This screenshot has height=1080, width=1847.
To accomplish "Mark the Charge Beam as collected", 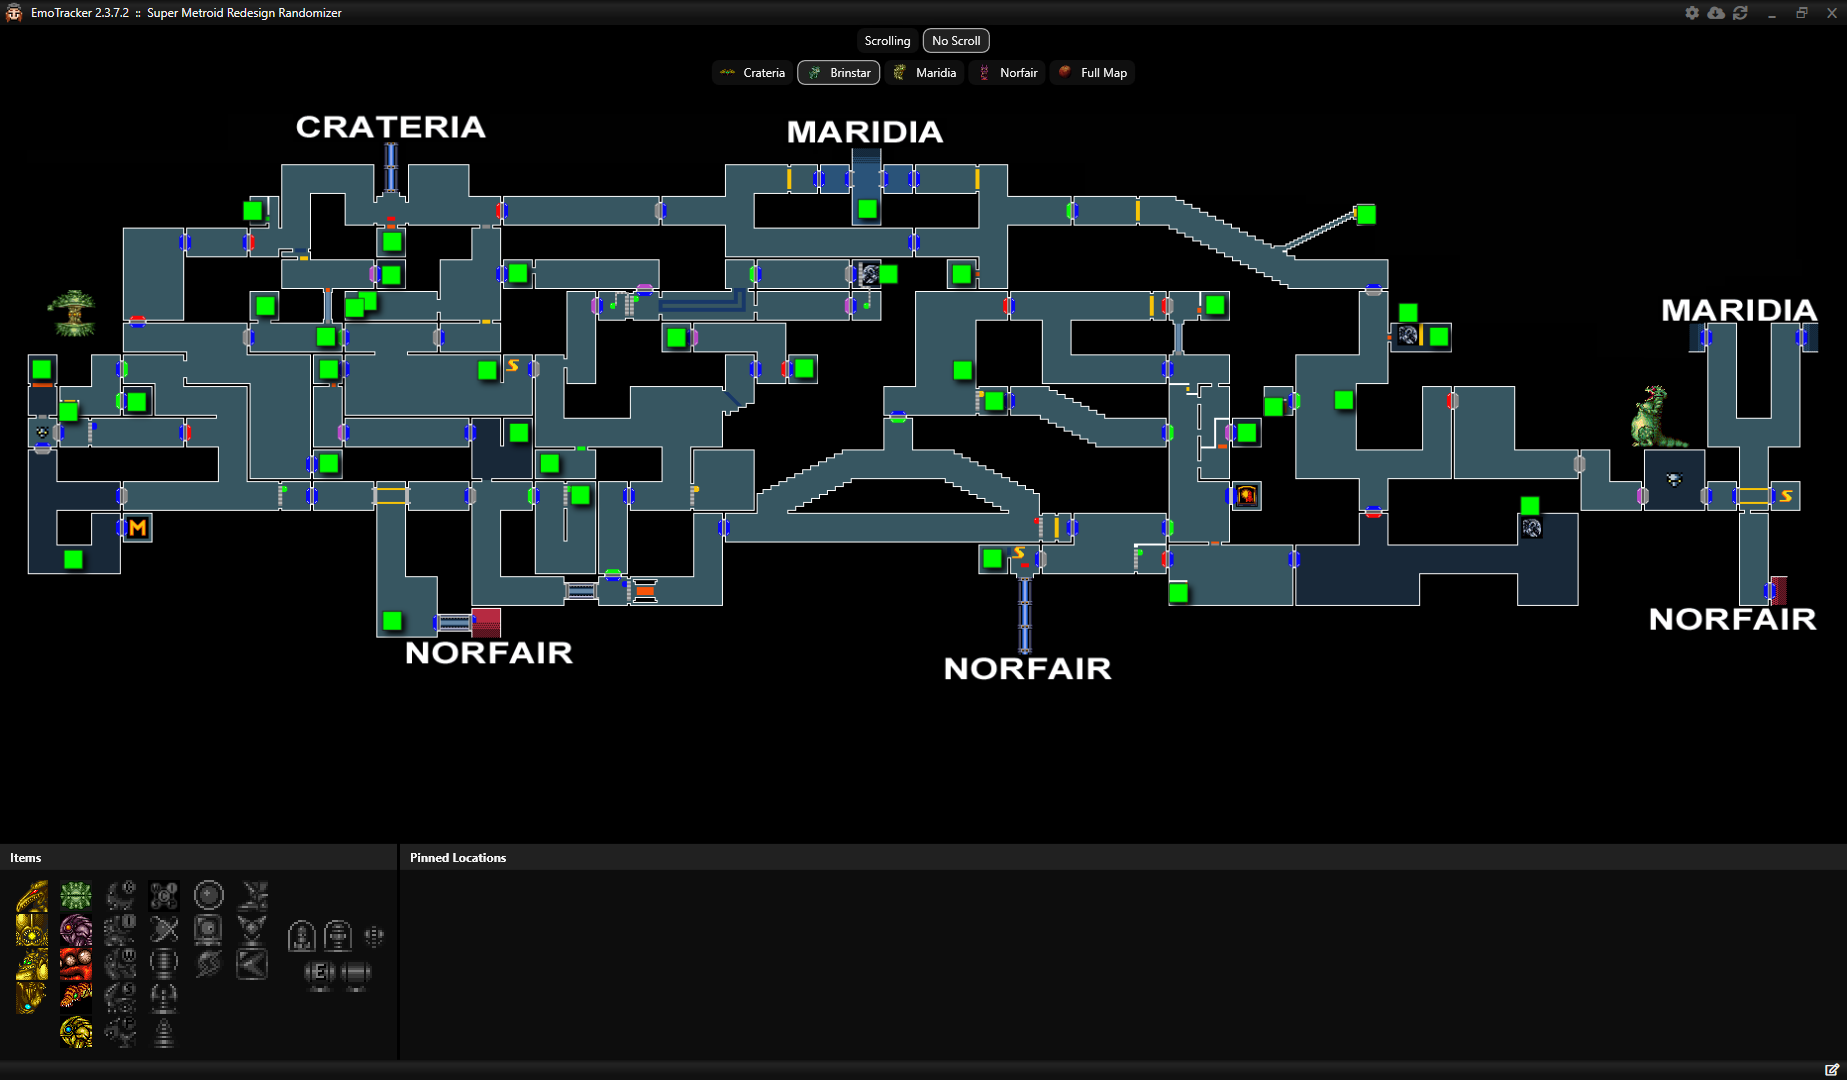I will pyautogui.click(x=121, y=895).
